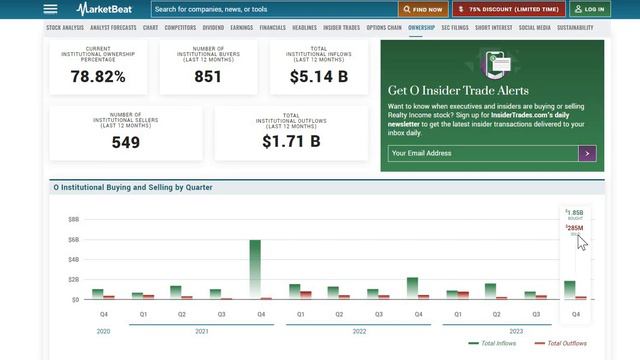
Task: Open the Social Media tab
Action: point(535,27)
